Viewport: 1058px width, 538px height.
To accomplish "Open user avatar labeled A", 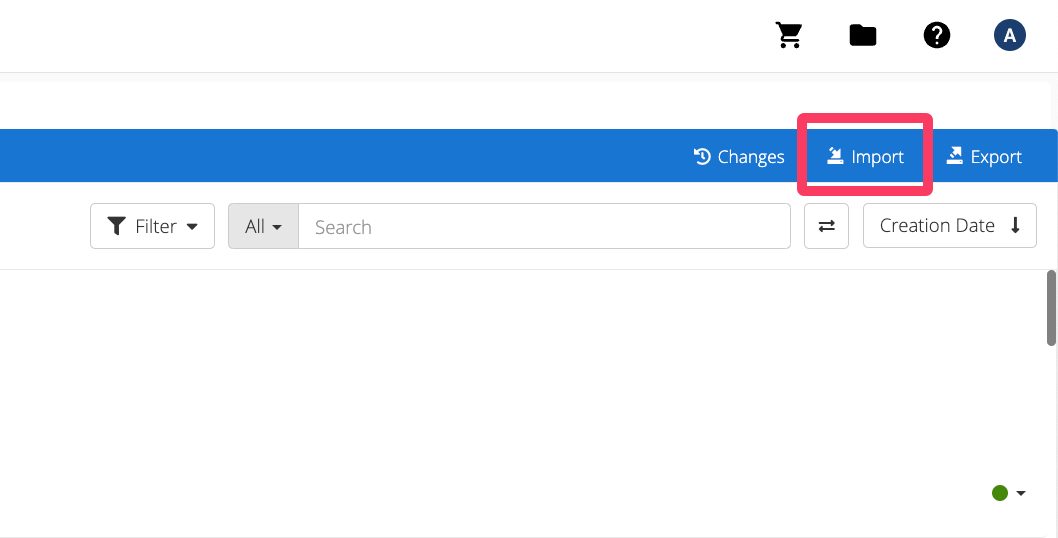I will pyautogui.click(x=1009, y=35).
